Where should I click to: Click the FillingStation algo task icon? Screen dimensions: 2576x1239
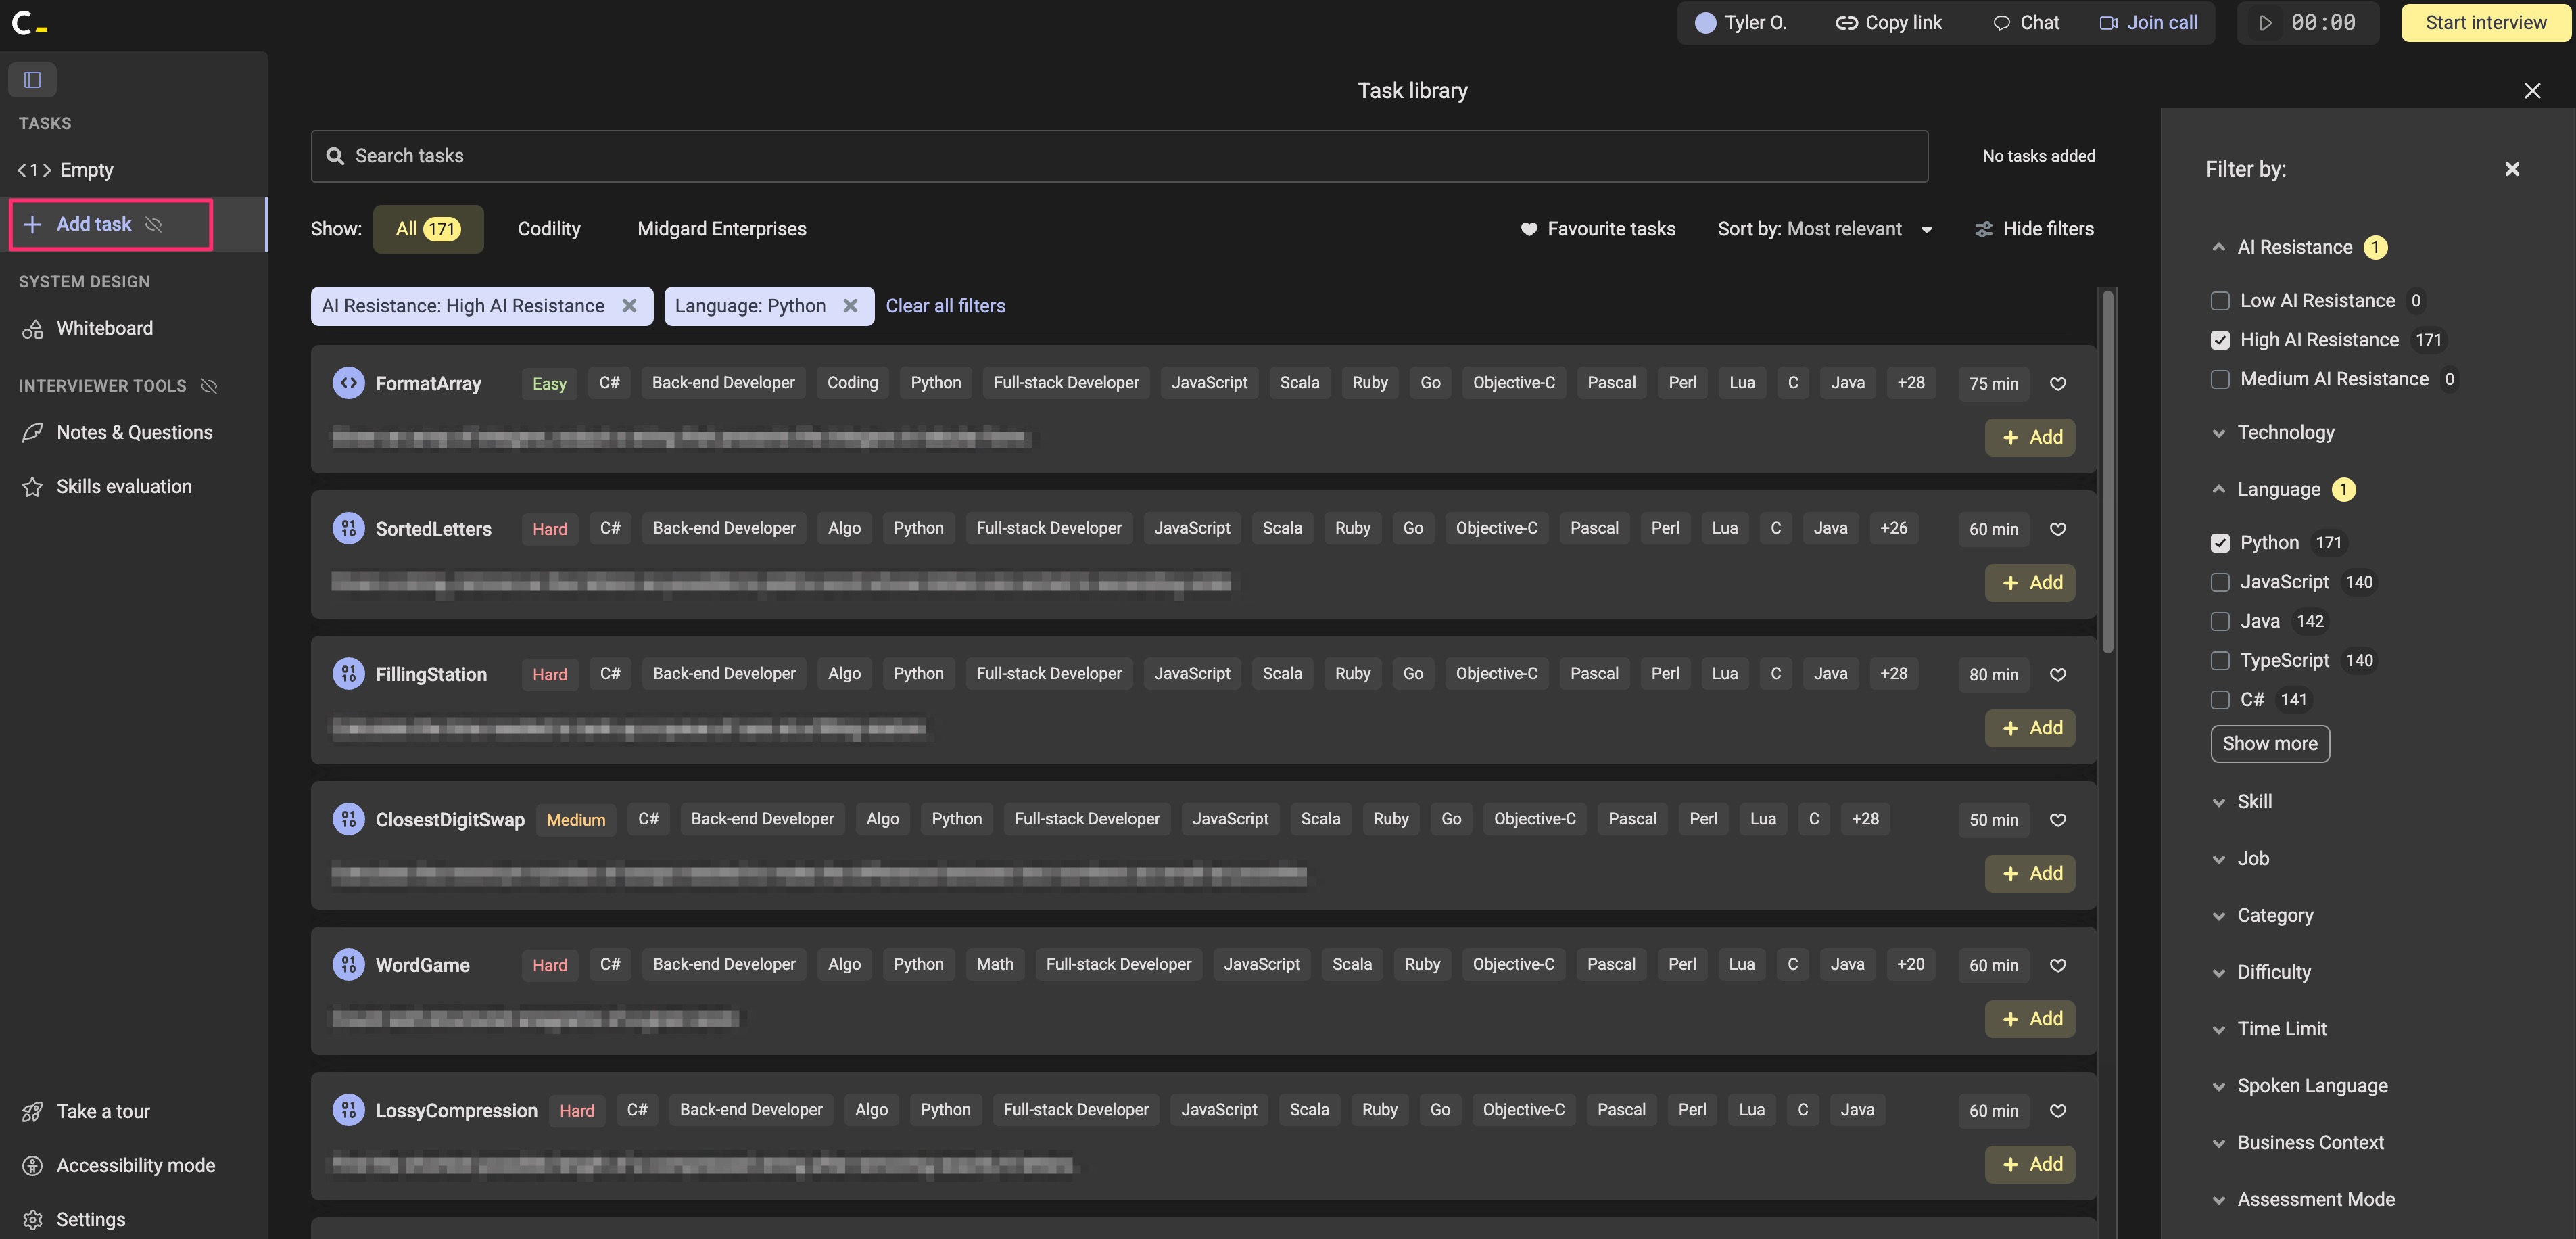coord(348,674)
